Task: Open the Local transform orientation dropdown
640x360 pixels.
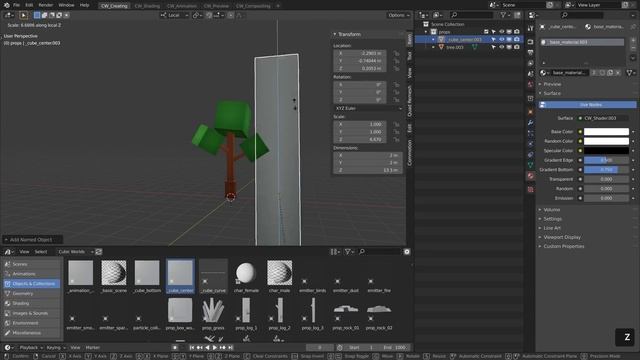Action: (x=174, y=15)
